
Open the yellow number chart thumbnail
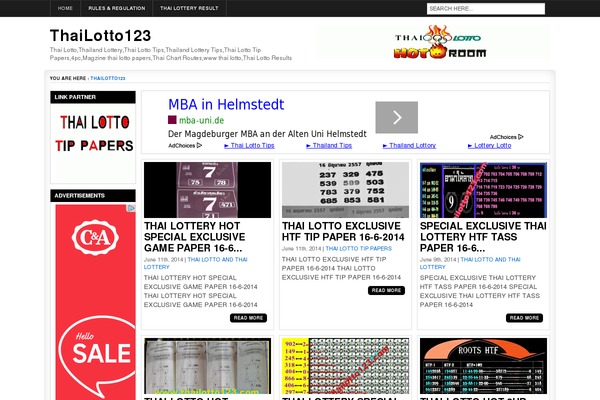345,366
